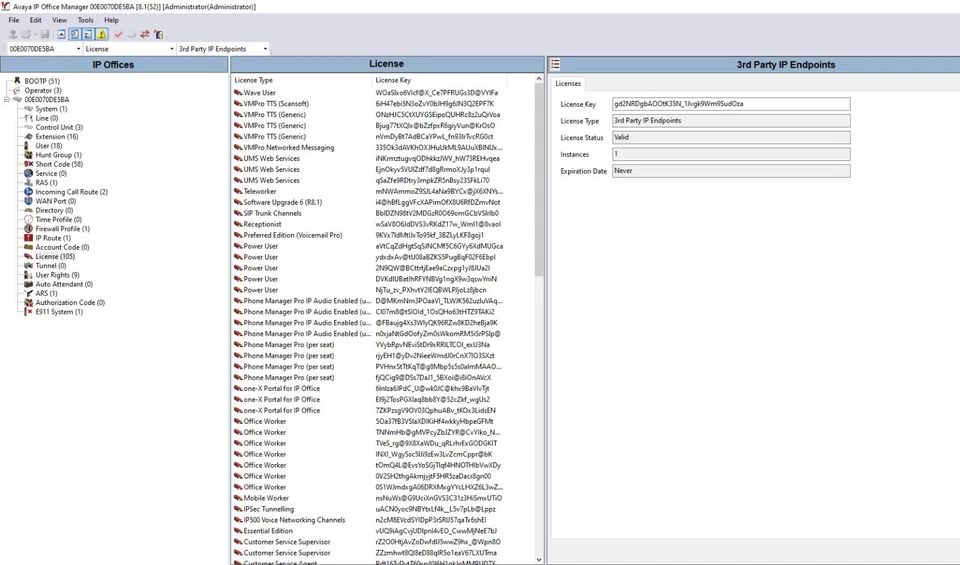
Task: Click the Directory (0) tree icon
Action: 28,210
